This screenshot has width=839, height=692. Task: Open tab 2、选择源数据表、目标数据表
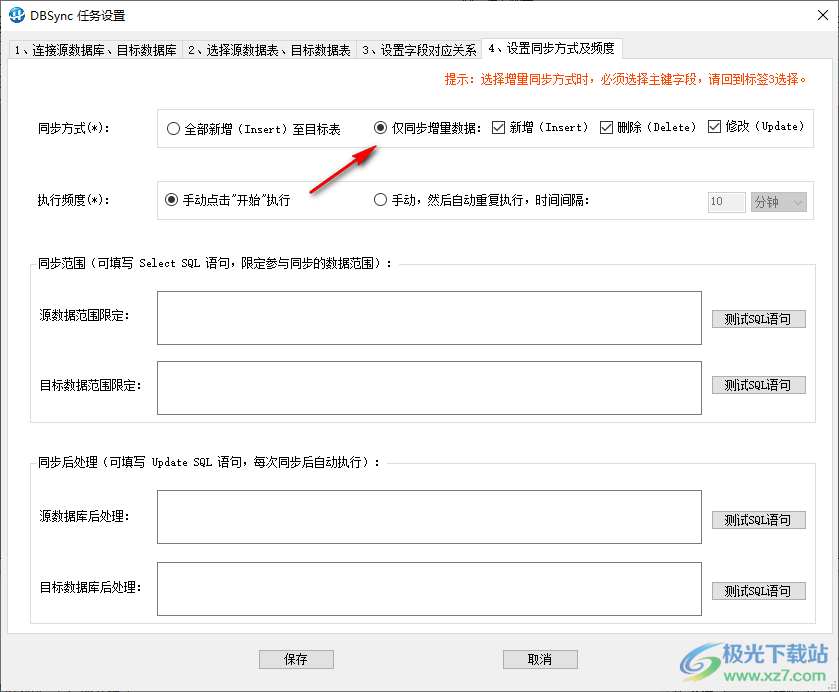269,50
